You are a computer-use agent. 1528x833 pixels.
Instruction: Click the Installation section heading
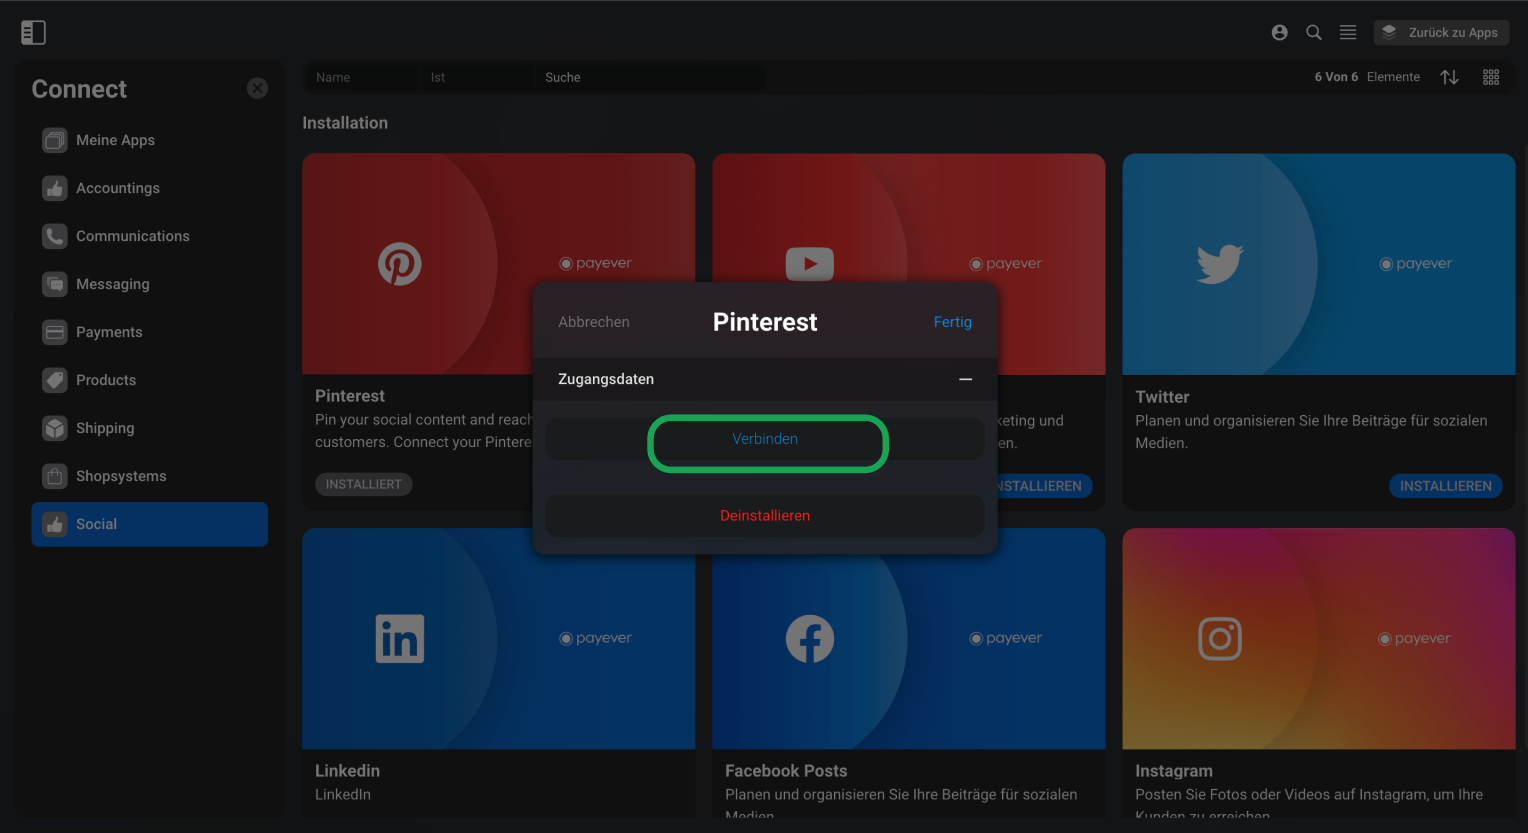click(345, 123)
